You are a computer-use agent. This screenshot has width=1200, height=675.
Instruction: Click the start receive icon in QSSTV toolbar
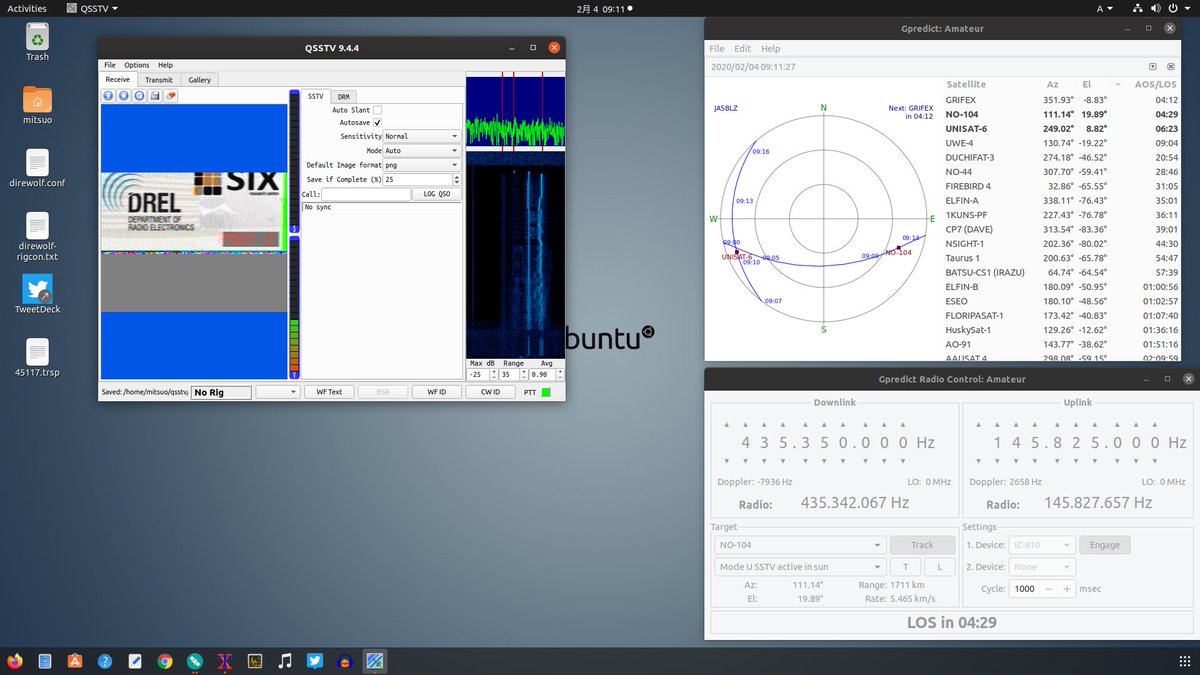click(x=108, y=96)
